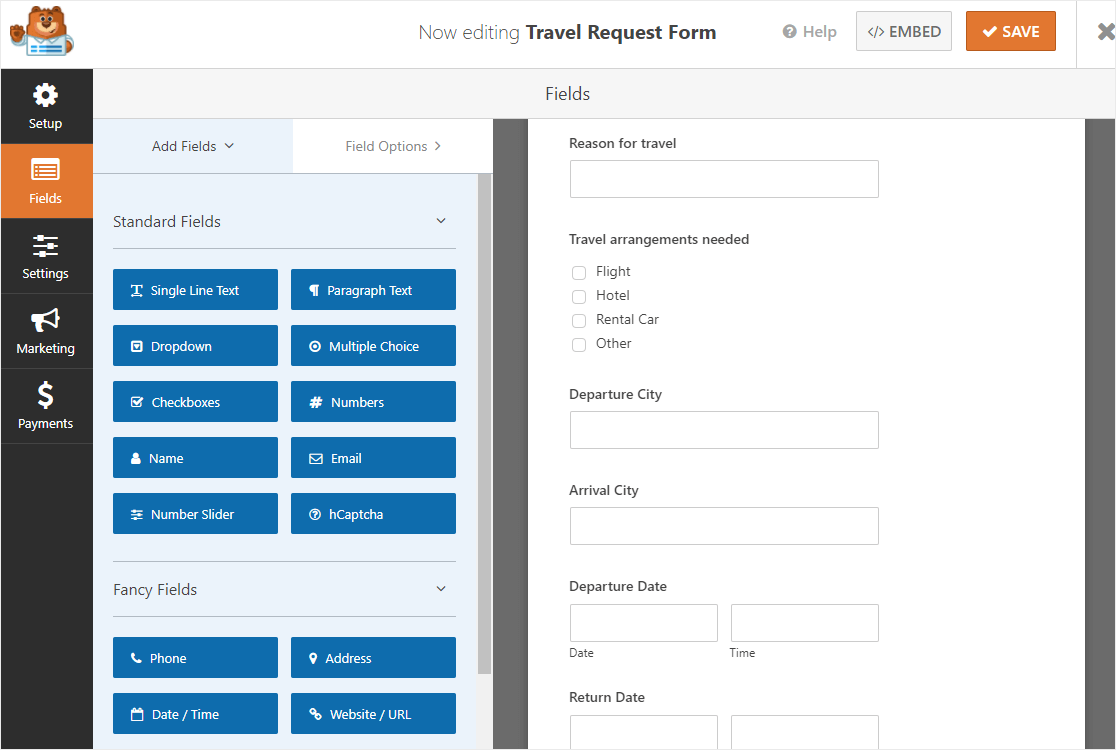Viewport: 1116px width, 750px height.
Task: Open Settings via the sliders icon
Action: click(46, 245)
